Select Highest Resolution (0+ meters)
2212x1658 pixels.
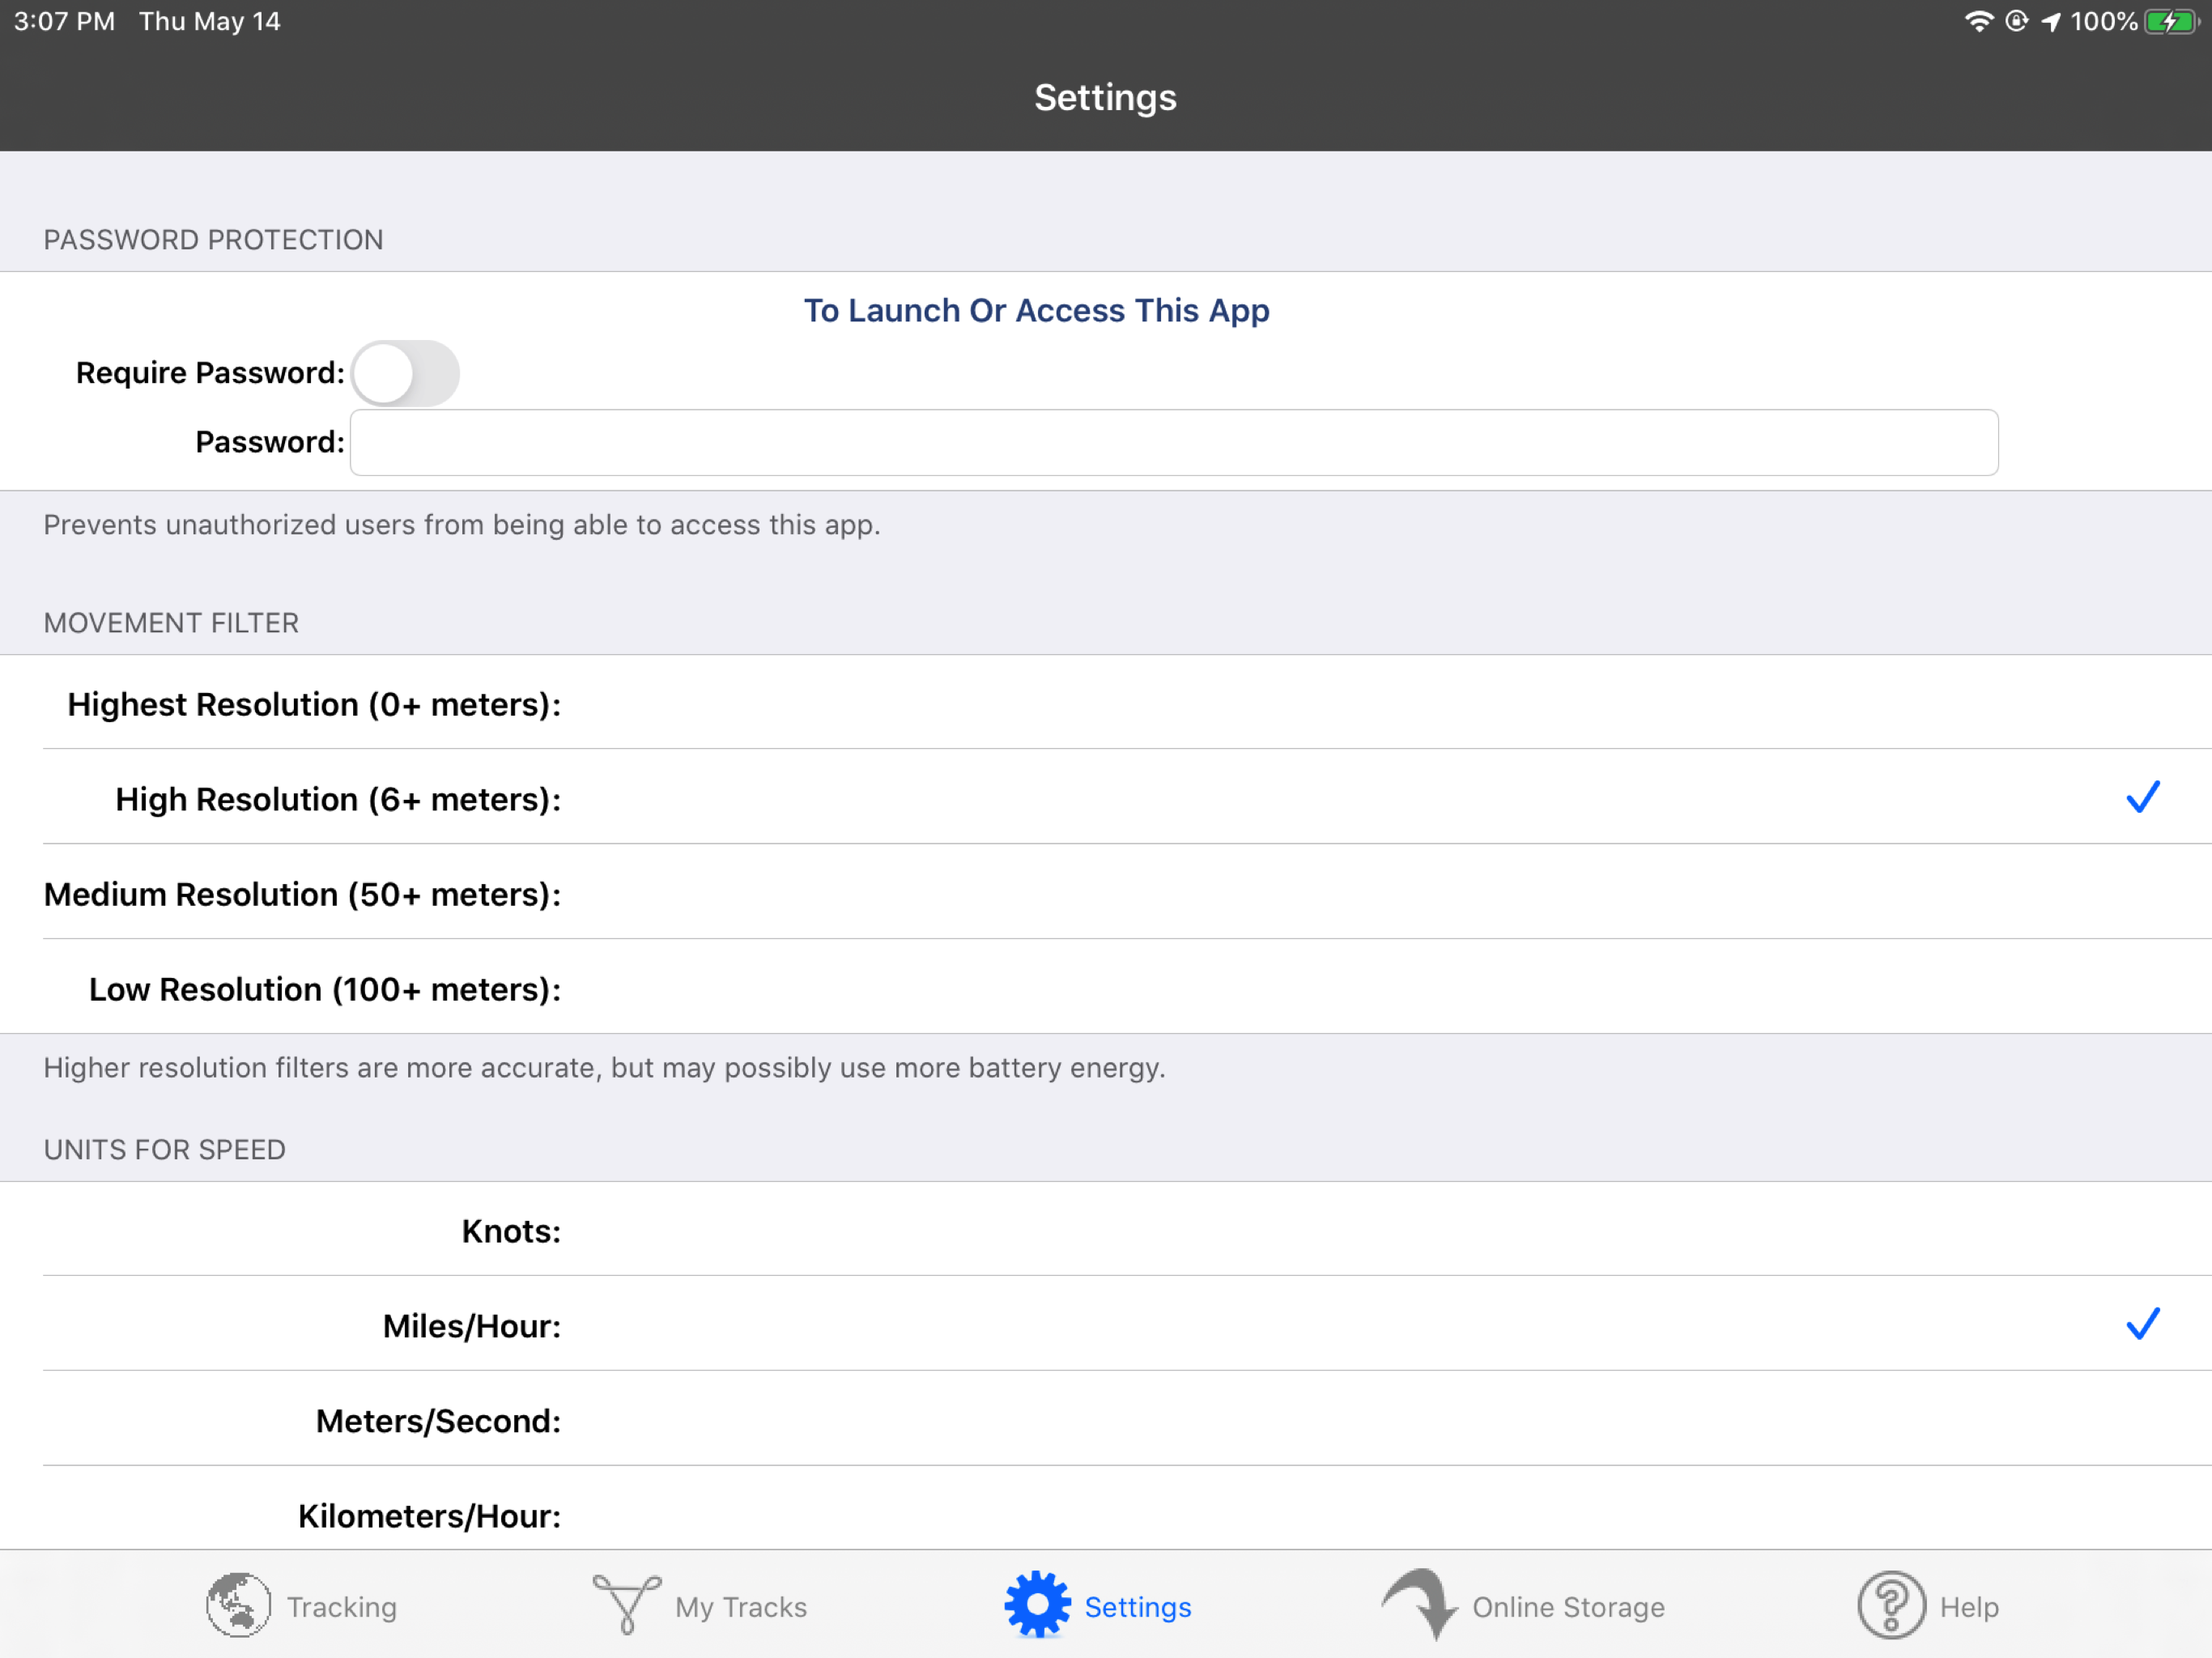314,704
